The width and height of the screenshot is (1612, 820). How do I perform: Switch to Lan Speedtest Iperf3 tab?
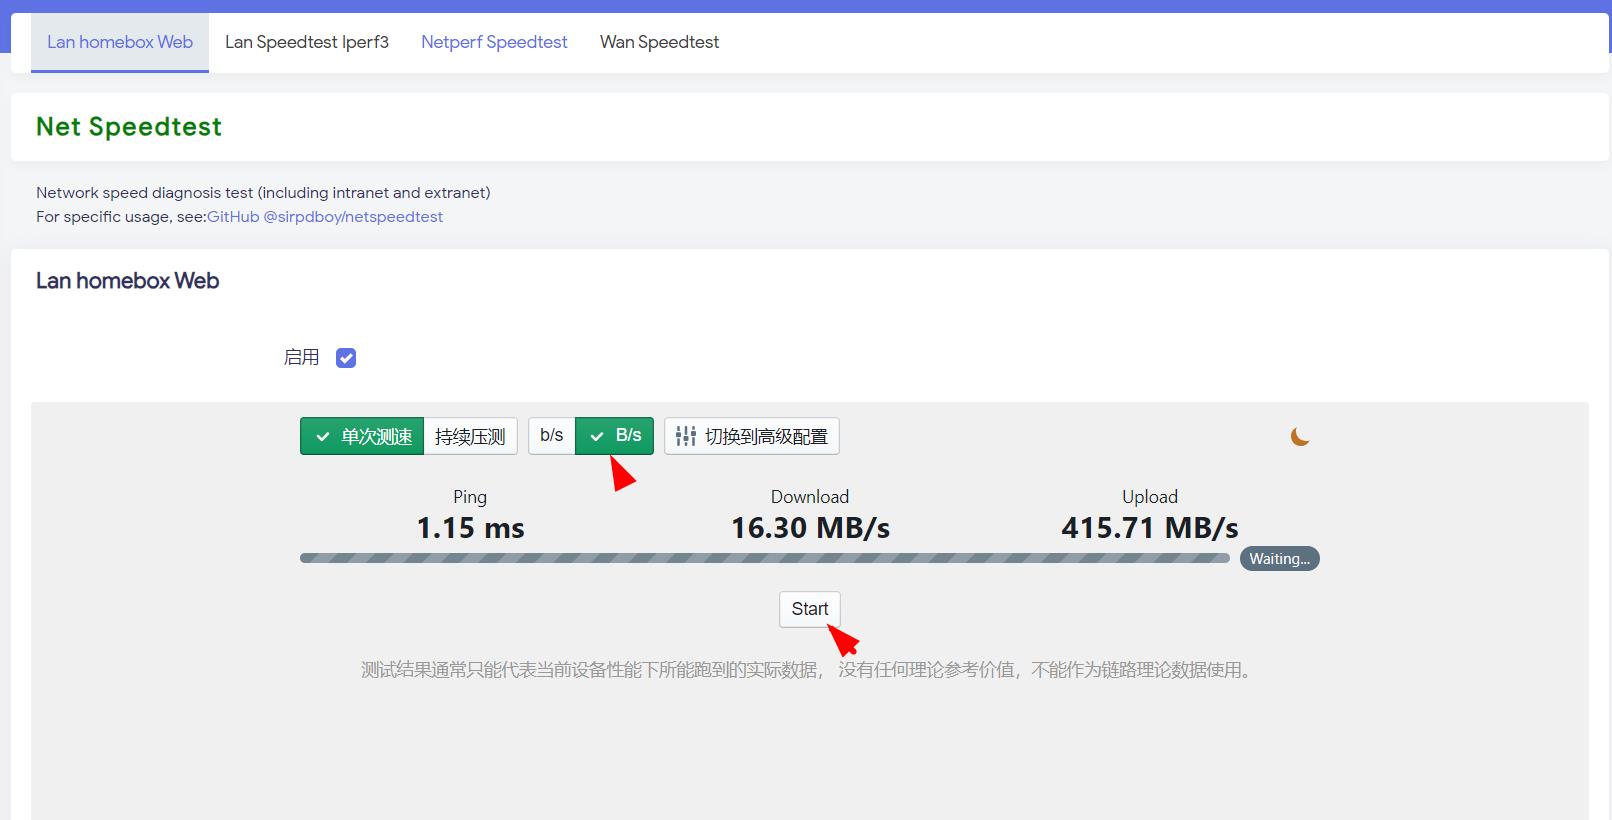coord(307,42)
